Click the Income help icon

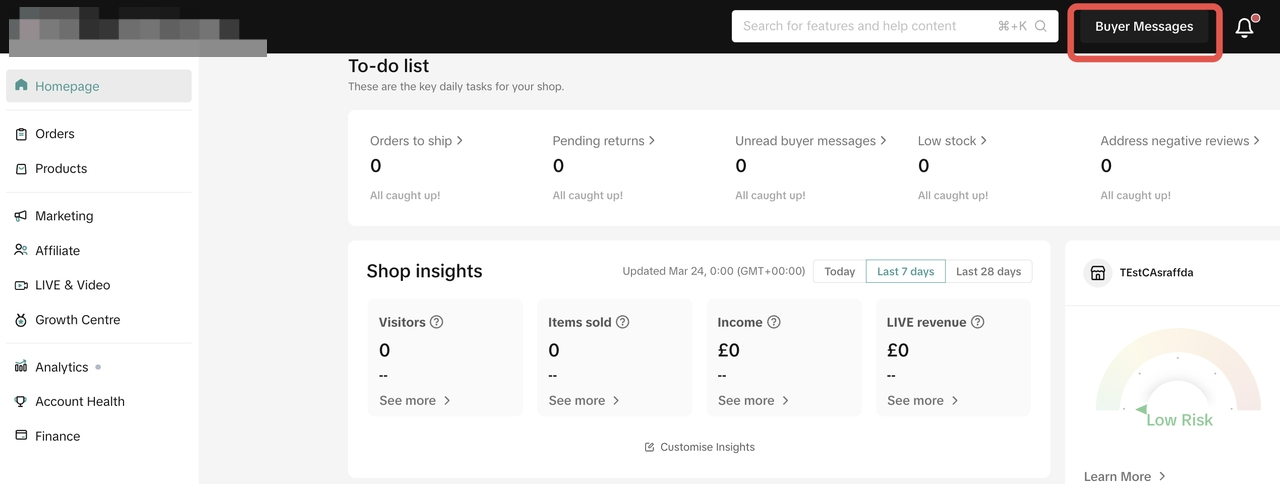click(774, 322)
